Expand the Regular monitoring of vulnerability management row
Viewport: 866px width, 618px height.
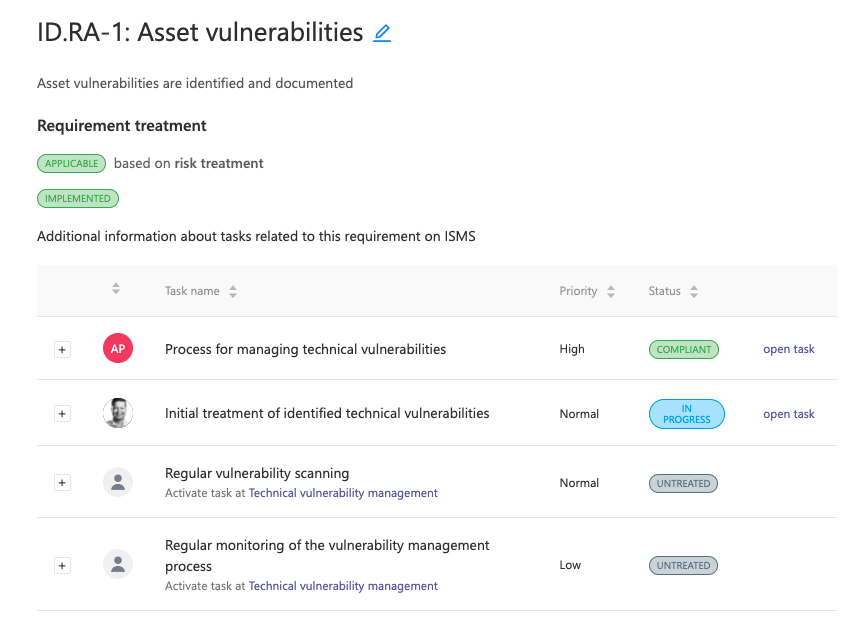62,566
